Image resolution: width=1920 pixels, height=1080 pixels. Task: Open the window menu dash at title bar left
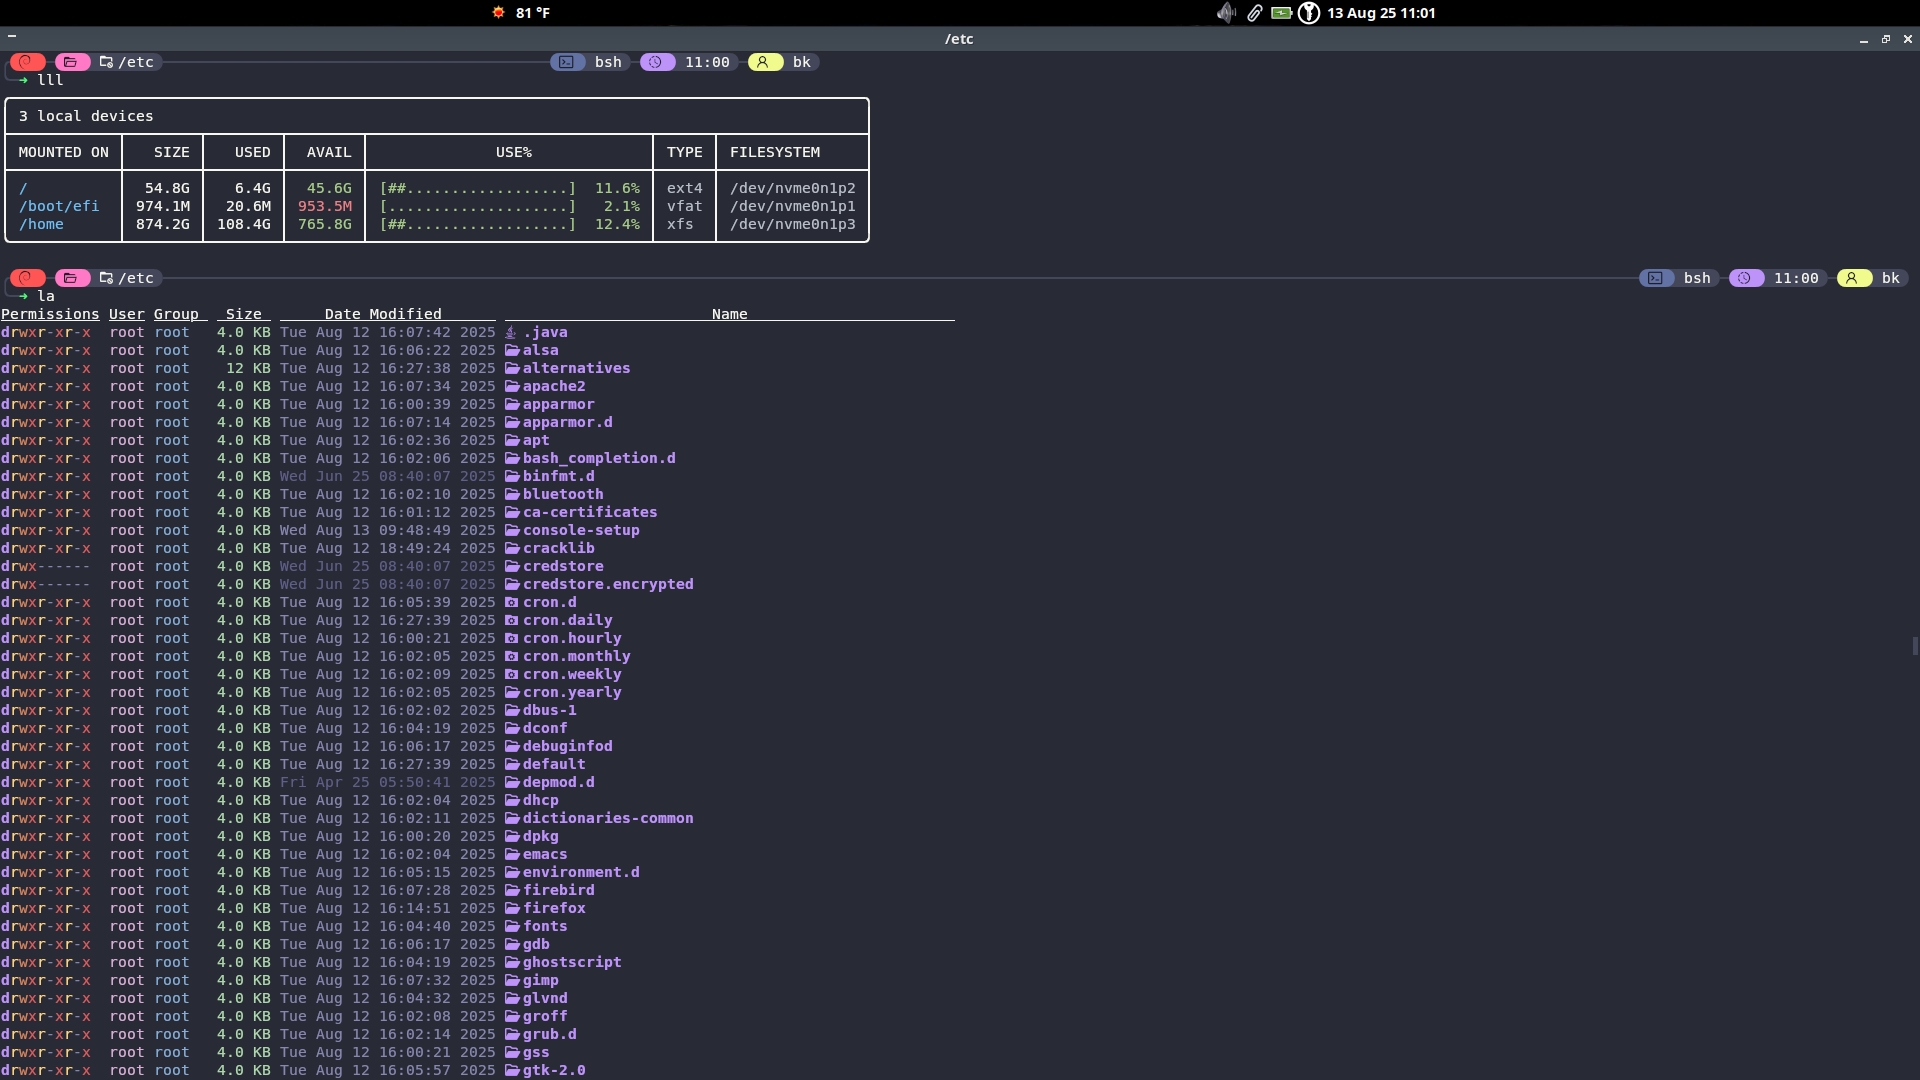click(x=12, y=36)
